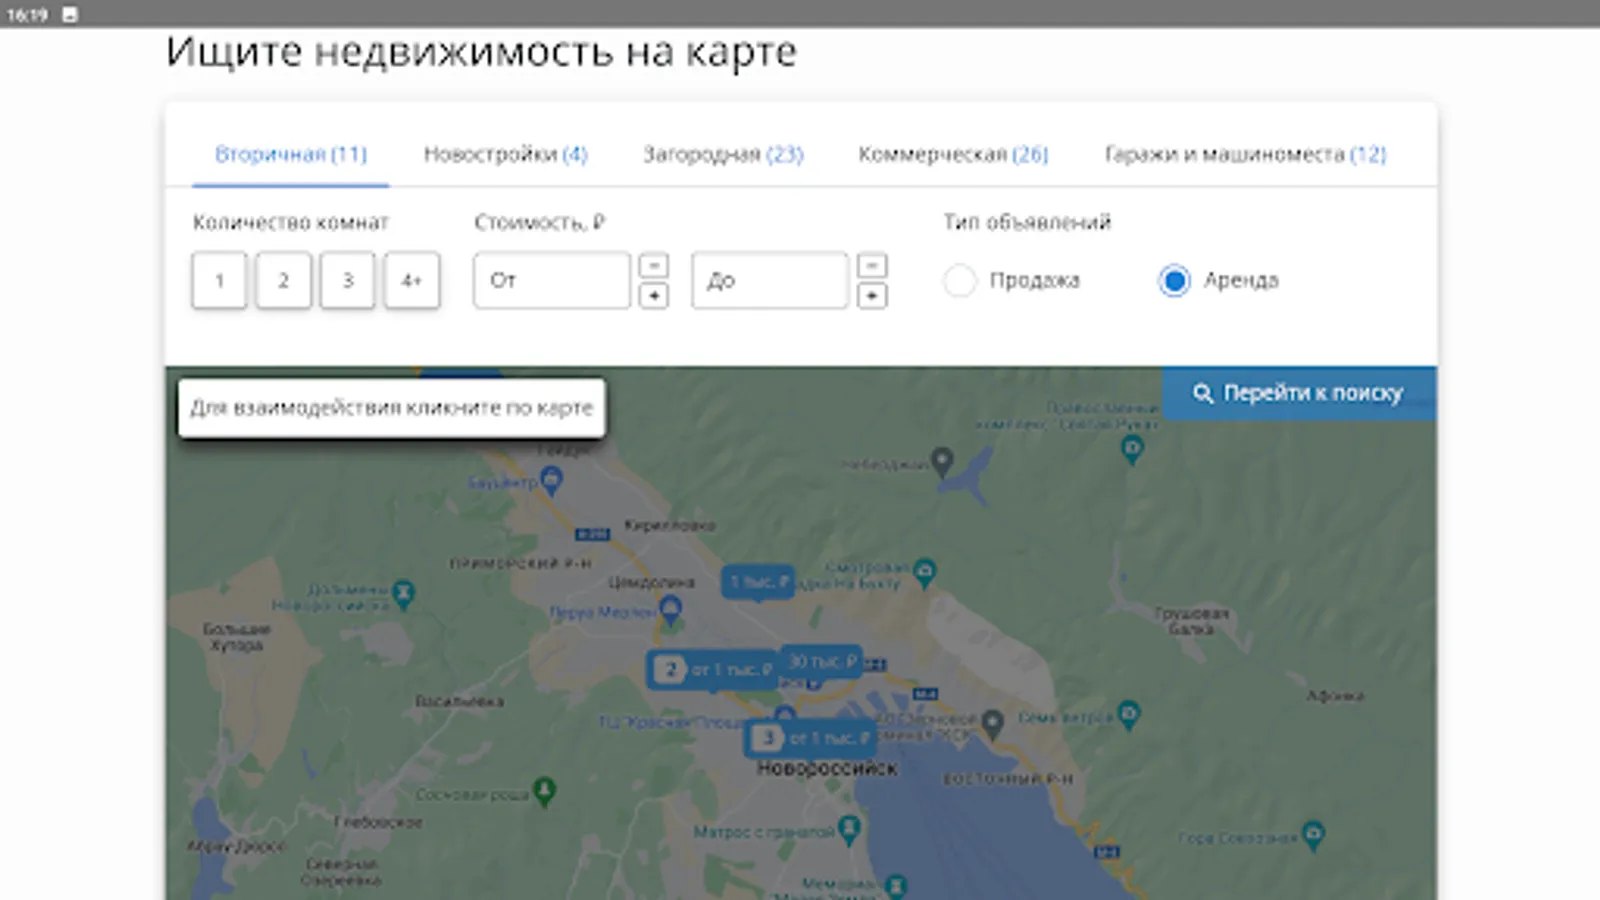
Task: Select the Продажа radio button
Action: (x=959, y=280)
